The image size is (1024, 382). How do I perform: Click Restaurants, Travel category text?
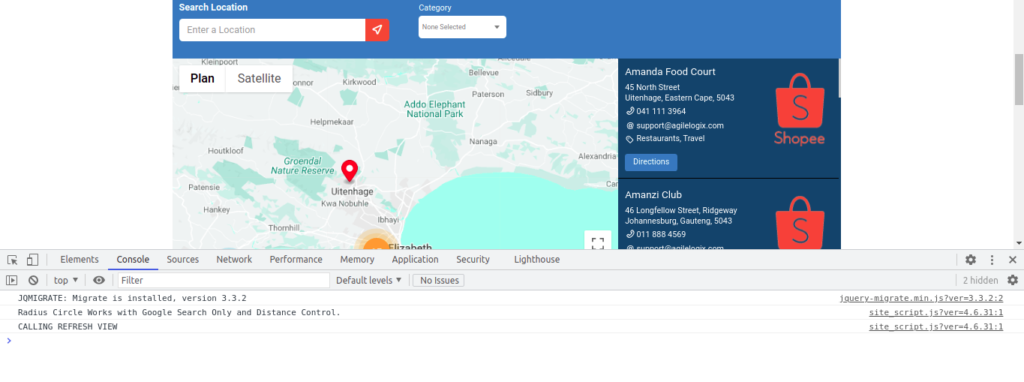(671, 138)
